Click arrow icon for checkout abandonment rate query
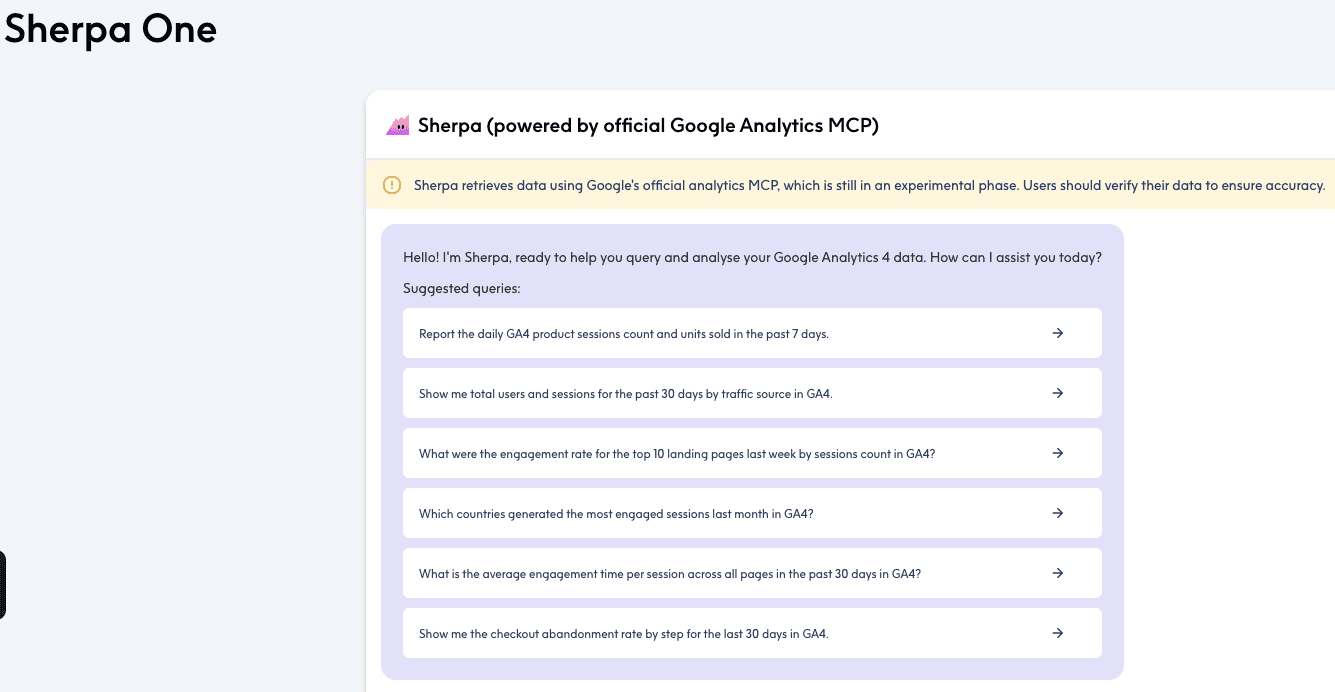 (x=1058, y=633)
